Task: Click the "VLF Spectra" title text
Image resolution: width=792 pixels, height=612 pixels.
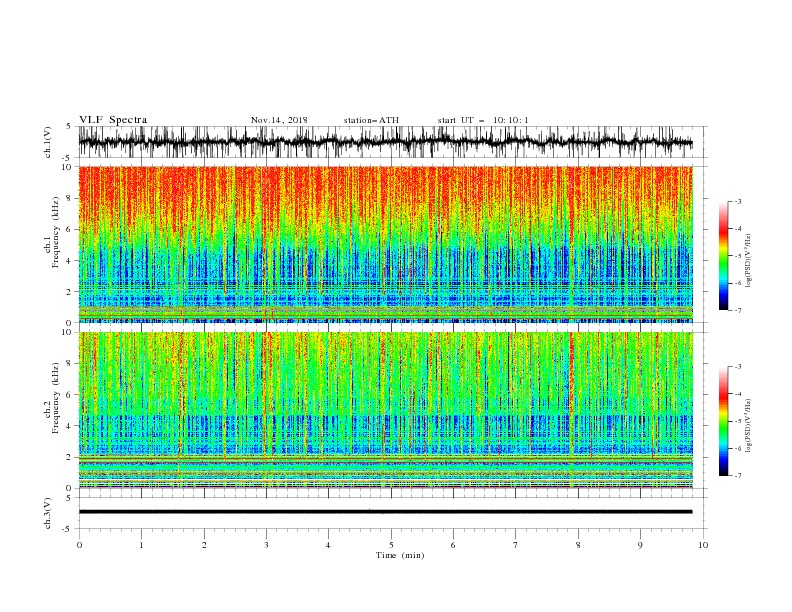Action: (x=113, y=120)
